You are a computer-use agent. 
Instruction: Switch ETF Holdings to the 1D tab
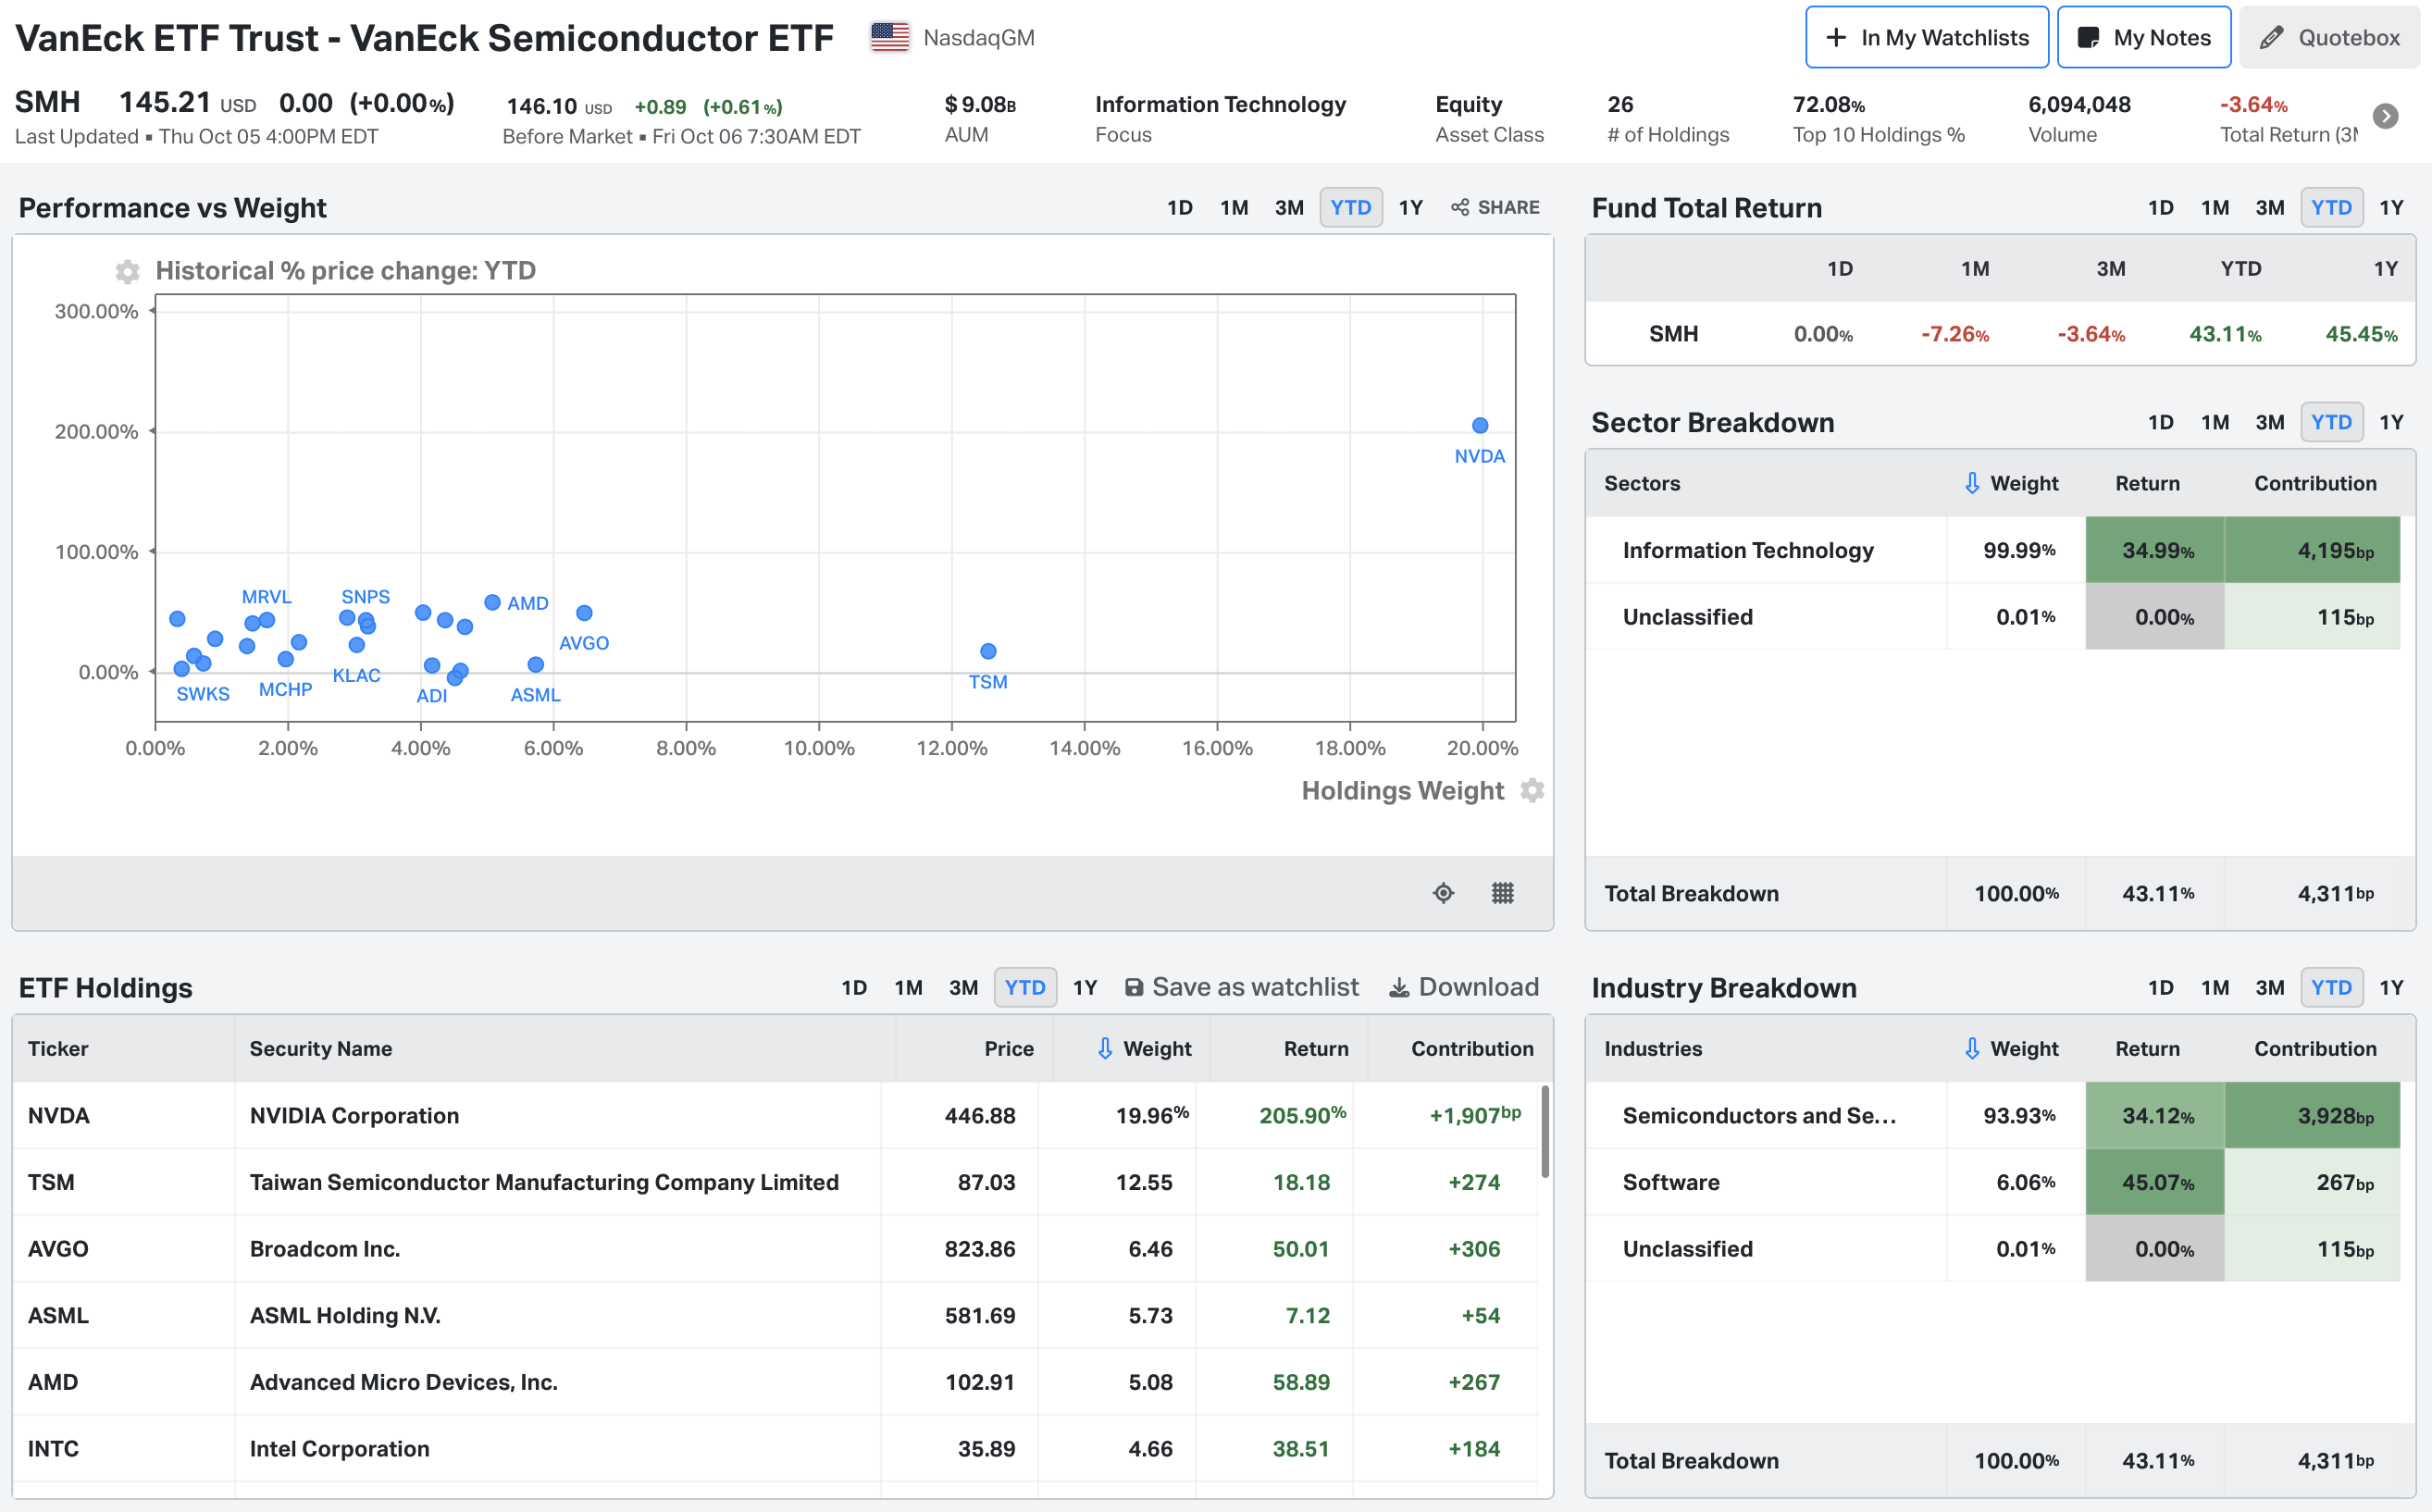click(x=853, y=988)
